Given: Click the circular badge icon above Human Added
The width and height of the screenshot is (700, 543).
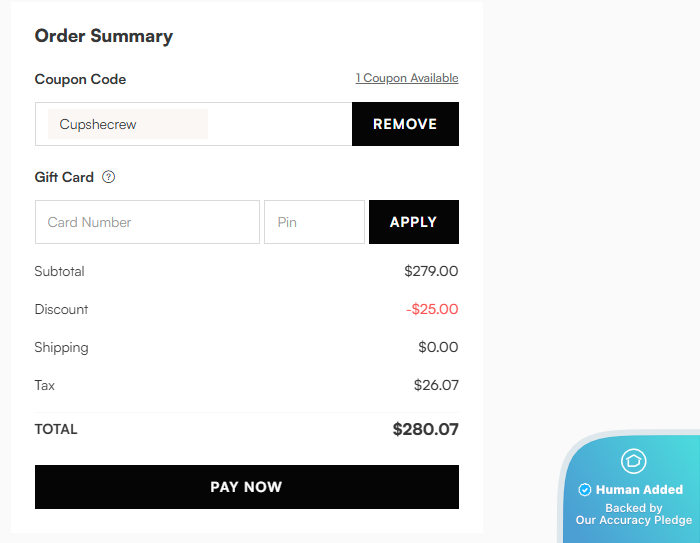Looking at the screenshot, I should tap(634, 461).
